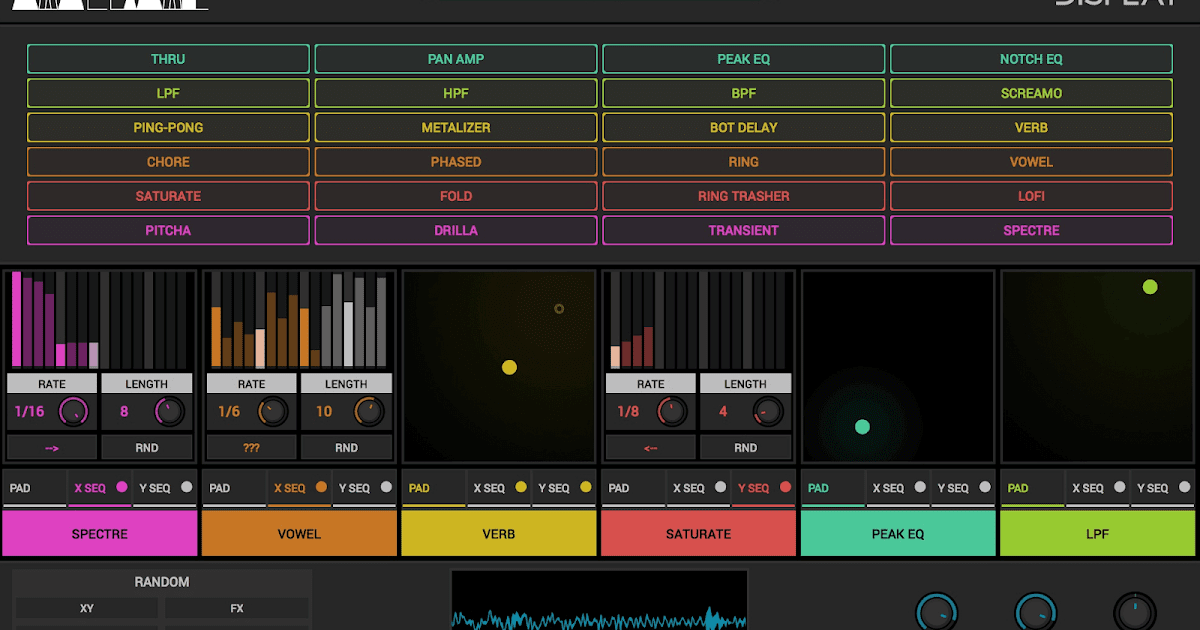This screenshot has height=630, width=1200.
Task: Enable the SCREAMO filter effect
Action: click(1031, 92)
